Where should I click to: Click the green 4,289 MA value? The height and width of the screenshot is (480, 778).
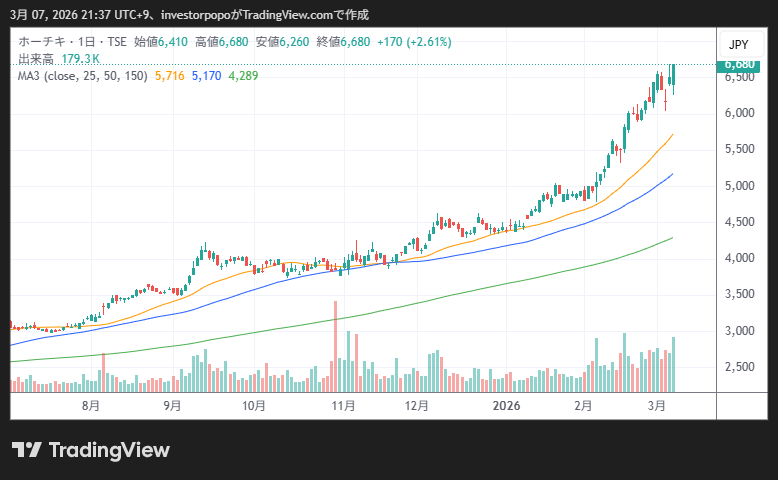pyautogui.click(x=243, y=75)
